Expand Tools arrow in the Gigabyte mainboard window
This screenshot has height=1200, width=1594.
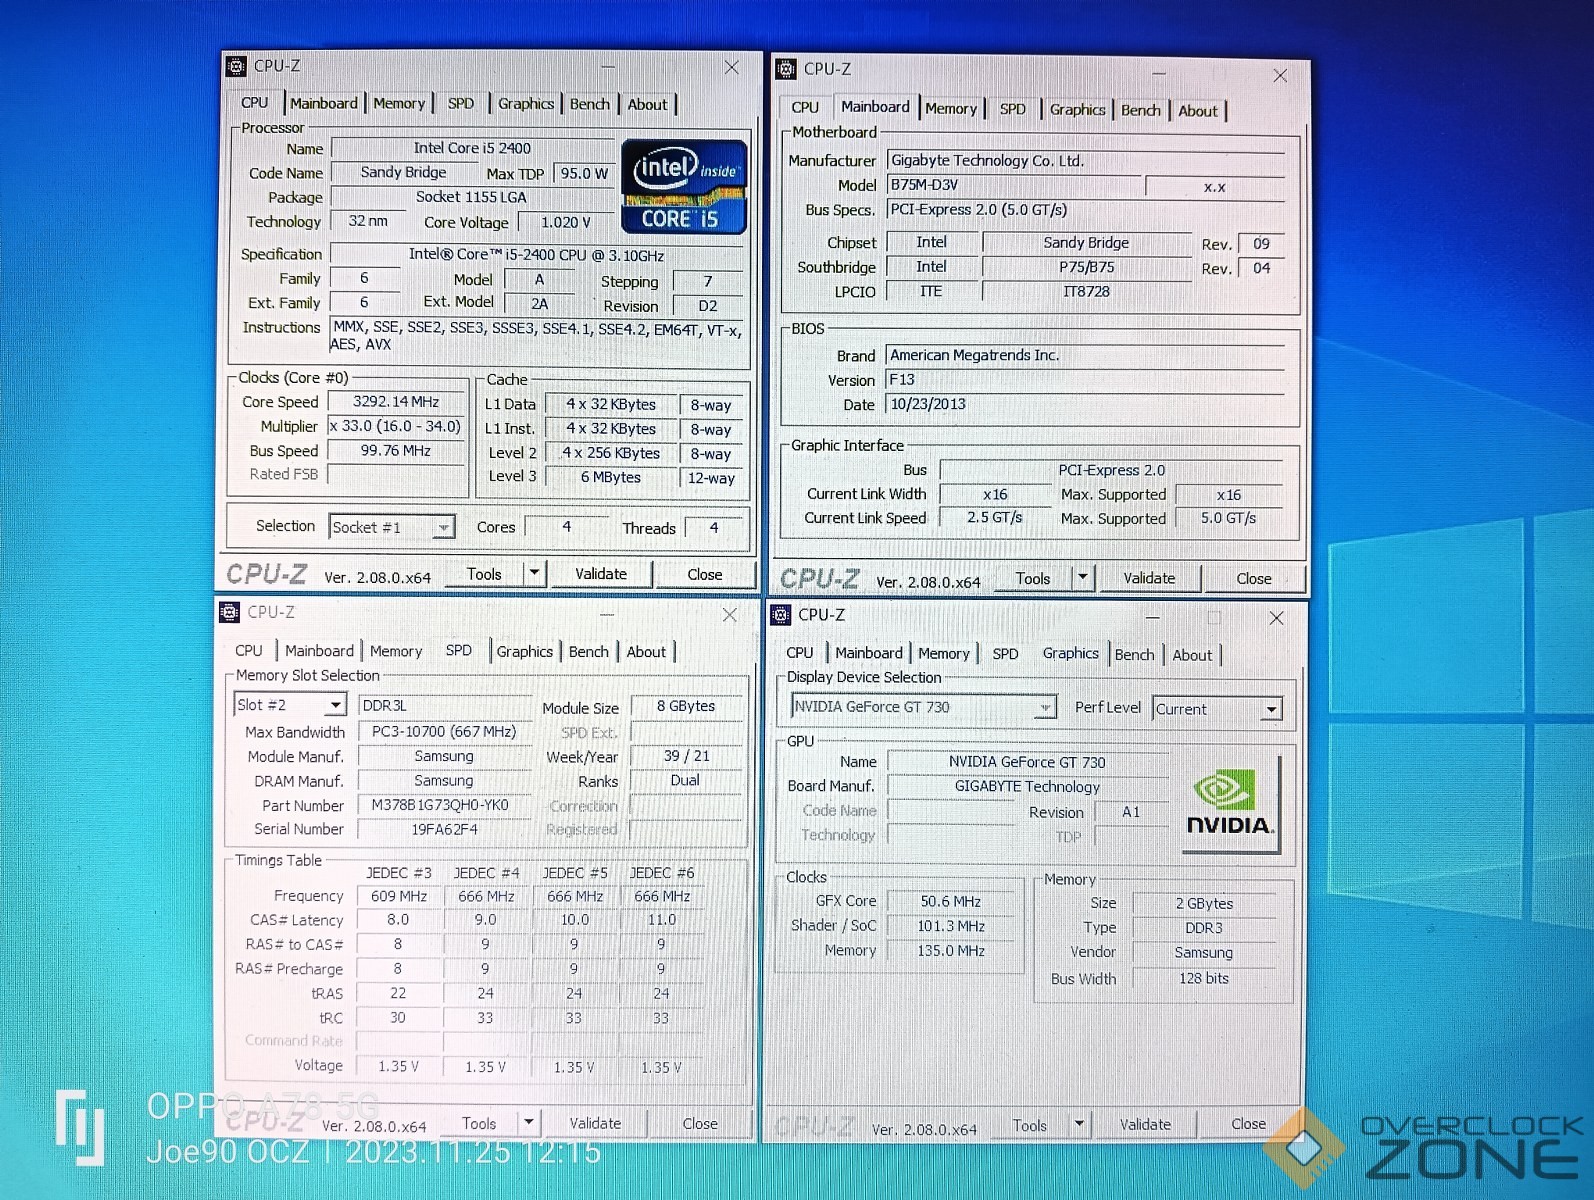(1082, 577)
